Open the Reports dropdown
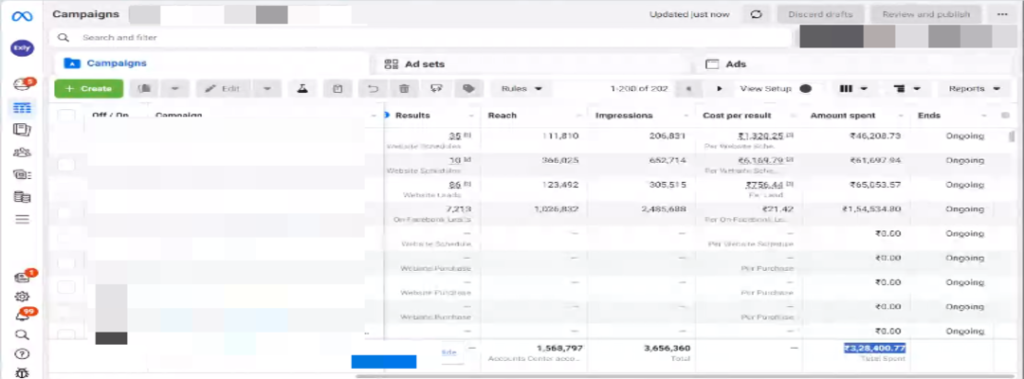 [974, 88]
